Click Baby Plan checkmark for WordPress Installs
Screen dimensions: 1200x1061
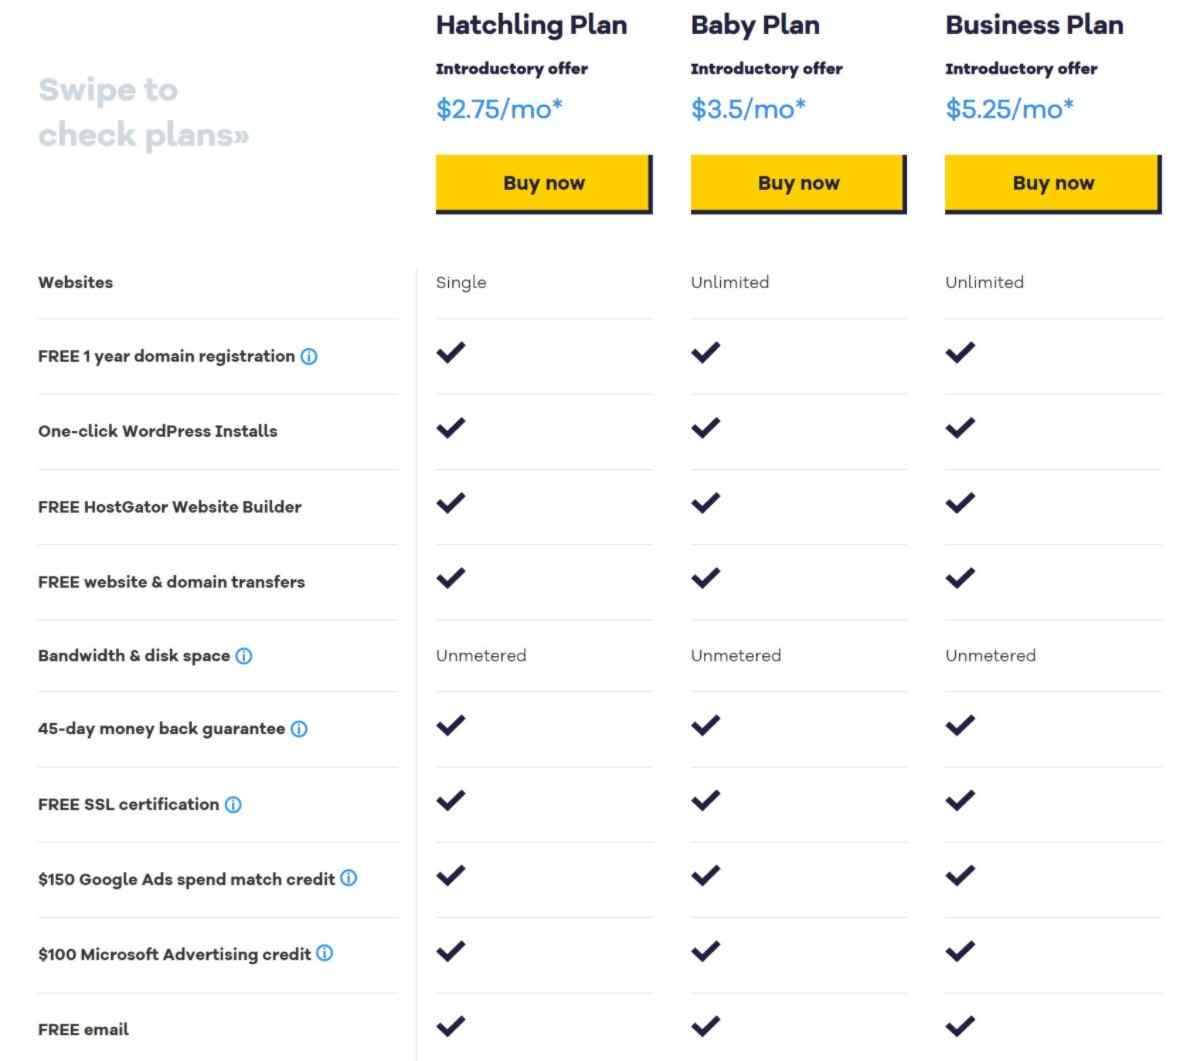tap(706, 427)
